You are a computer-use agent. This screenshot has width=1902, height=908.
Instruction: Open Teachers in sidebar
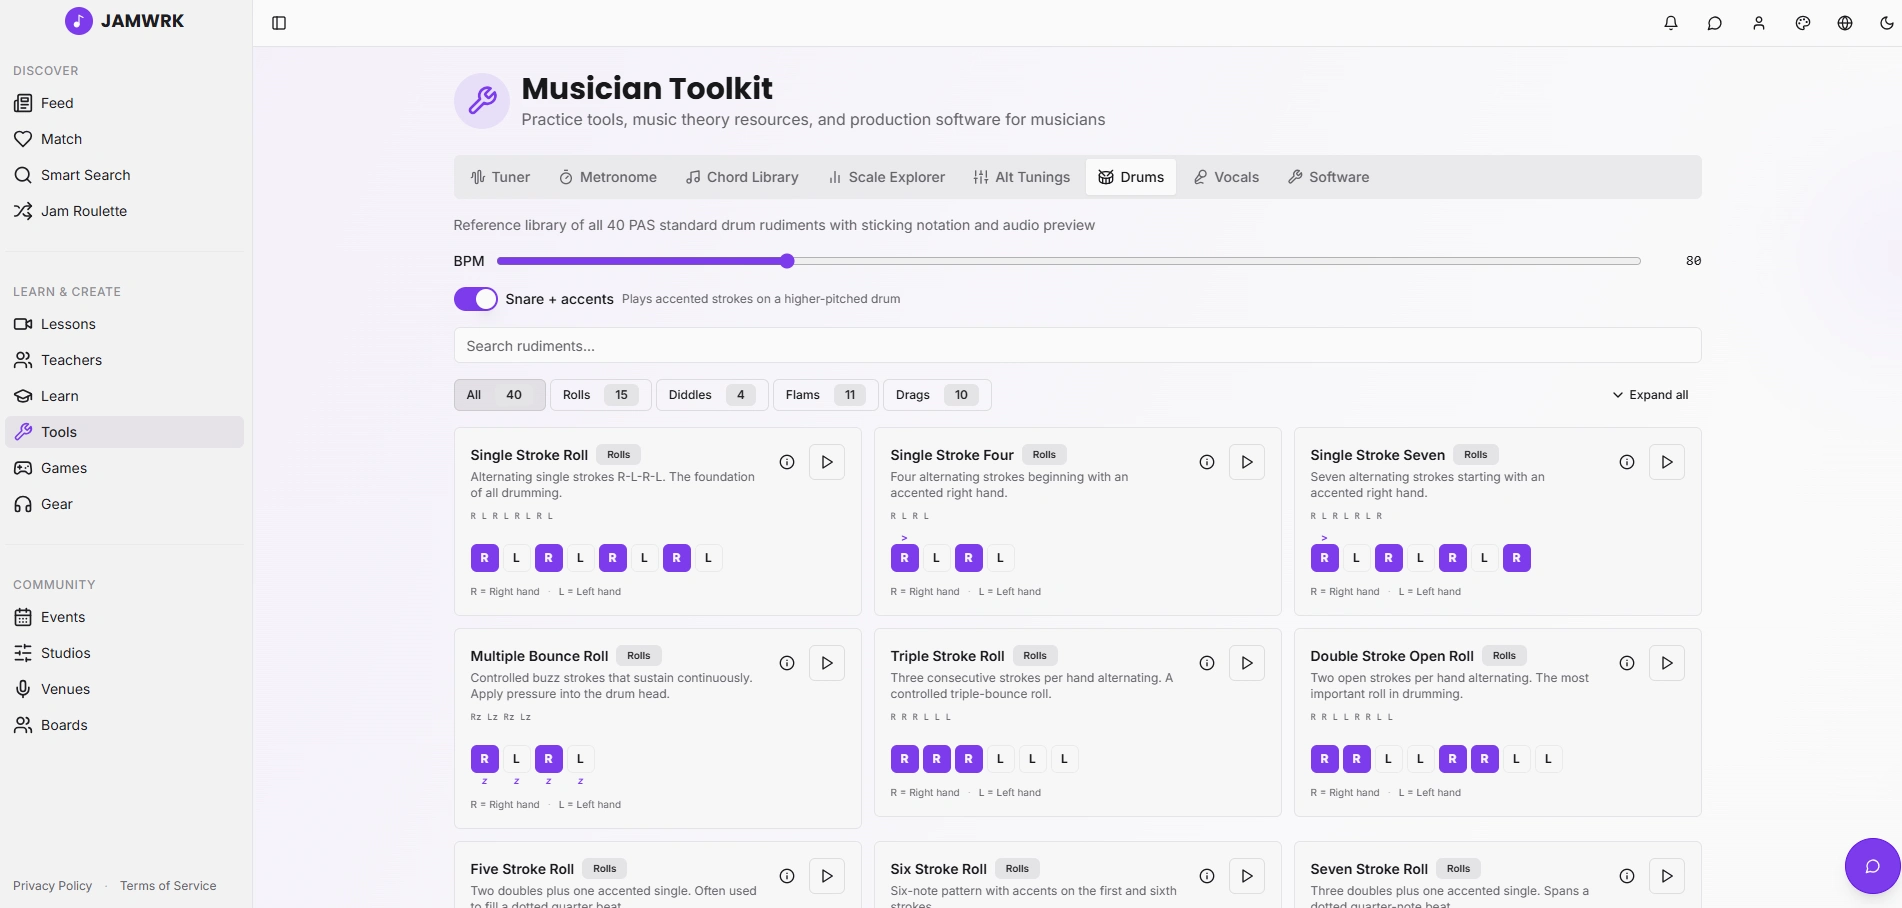tap(125, 360)
